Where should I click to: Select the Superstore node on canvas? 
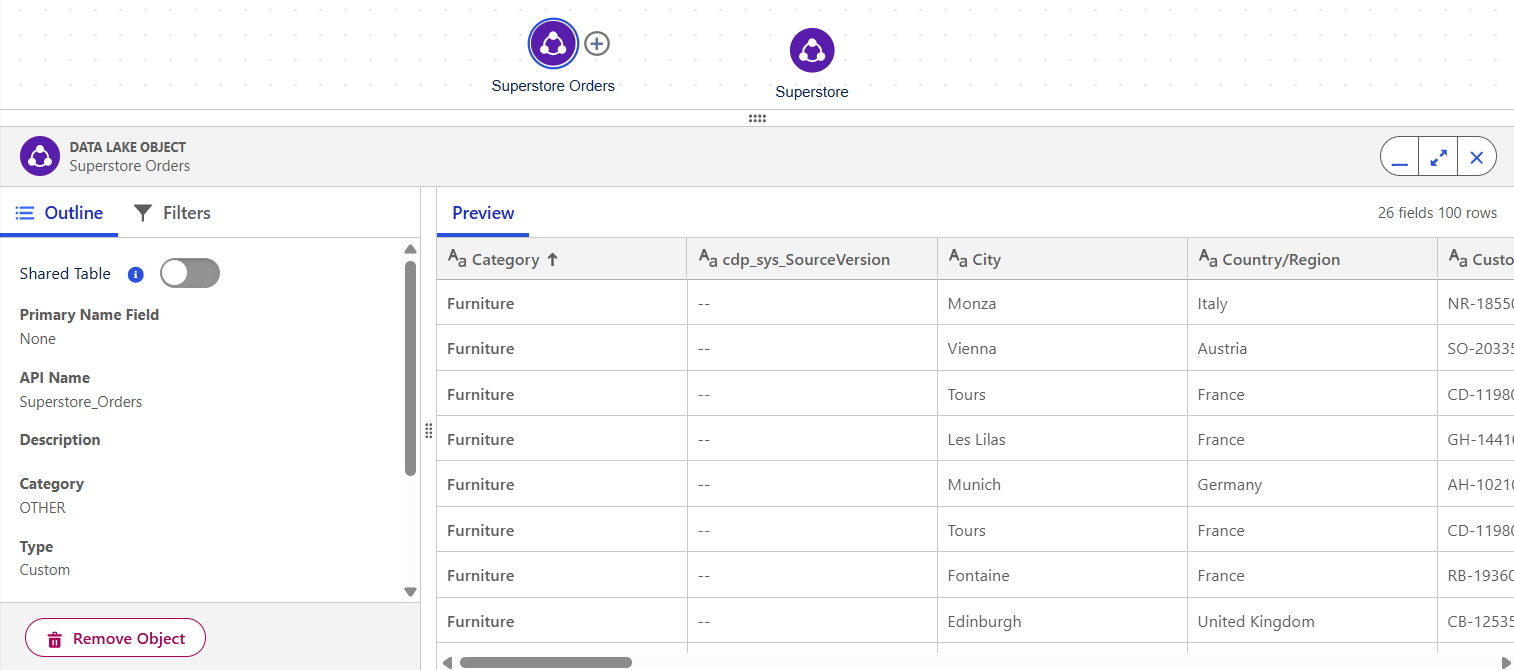tap(812, 50)
